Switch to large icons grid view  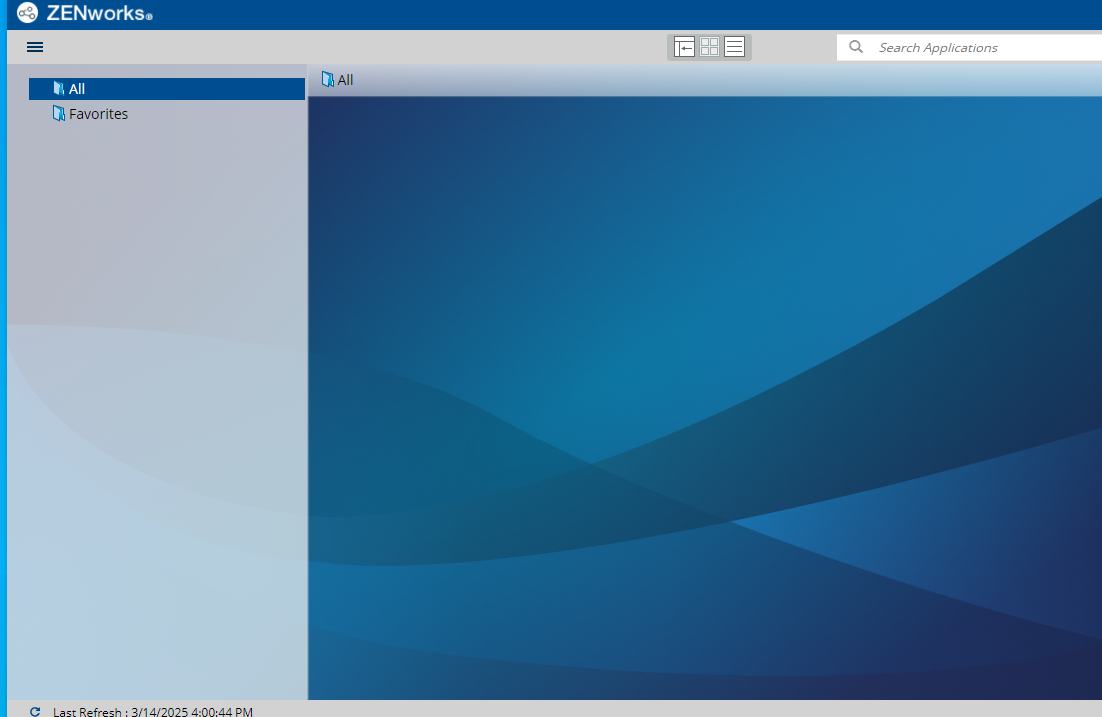(x=709, y=47)
